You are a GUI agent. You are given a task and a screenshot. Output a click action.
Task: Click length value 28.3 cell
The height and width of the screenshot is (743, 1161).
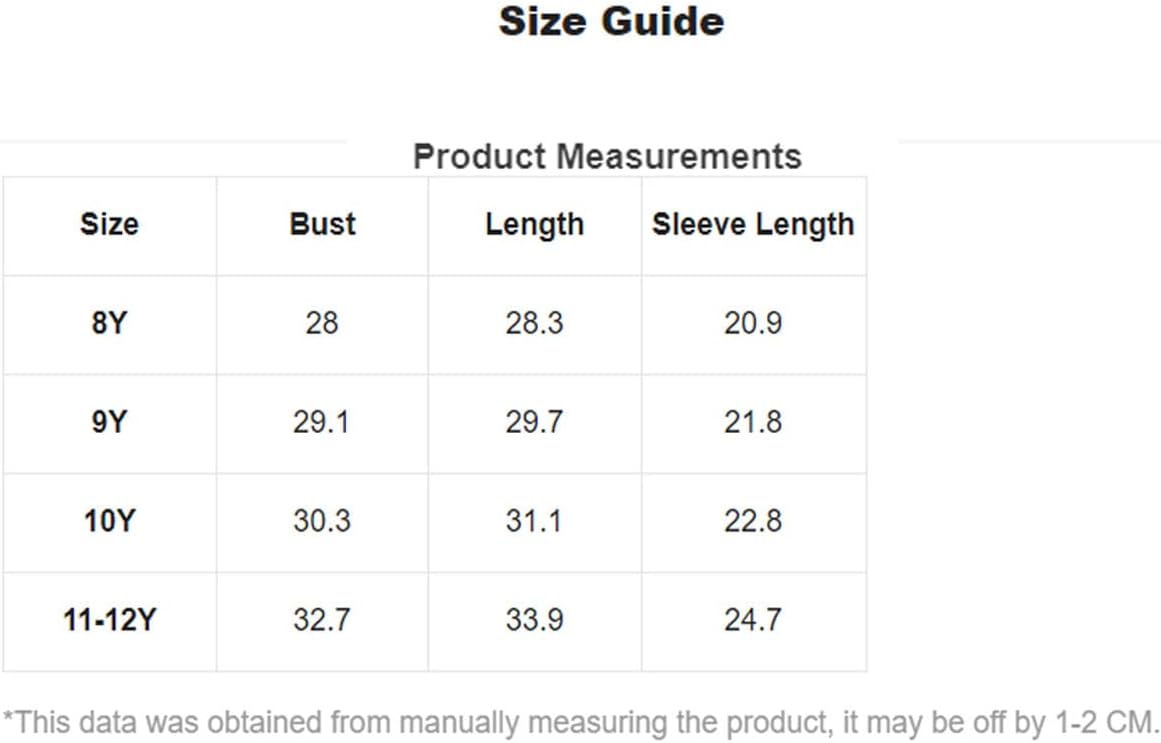point(535,324)
